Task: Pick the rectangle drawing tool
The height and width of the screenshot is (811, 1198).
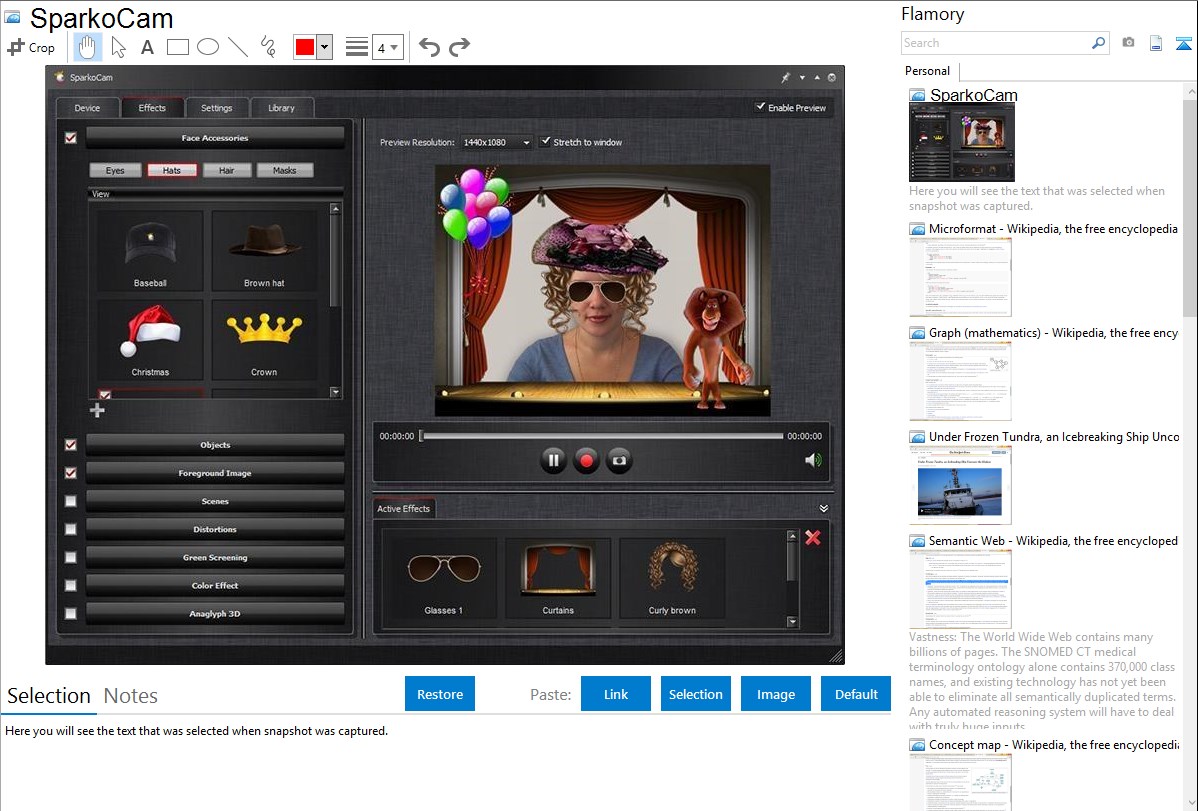Action: click(x=177, y=47)
